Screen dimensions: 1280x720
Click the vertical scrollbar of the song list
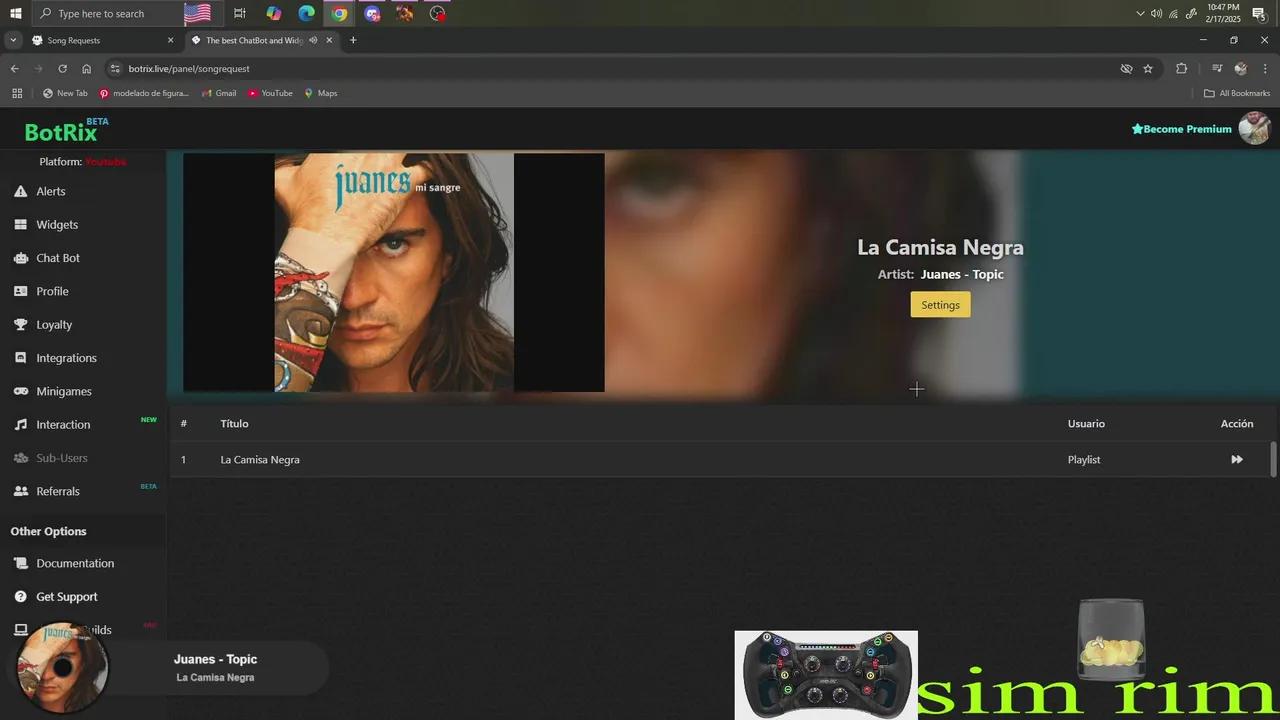click(x=1273, y=459)
